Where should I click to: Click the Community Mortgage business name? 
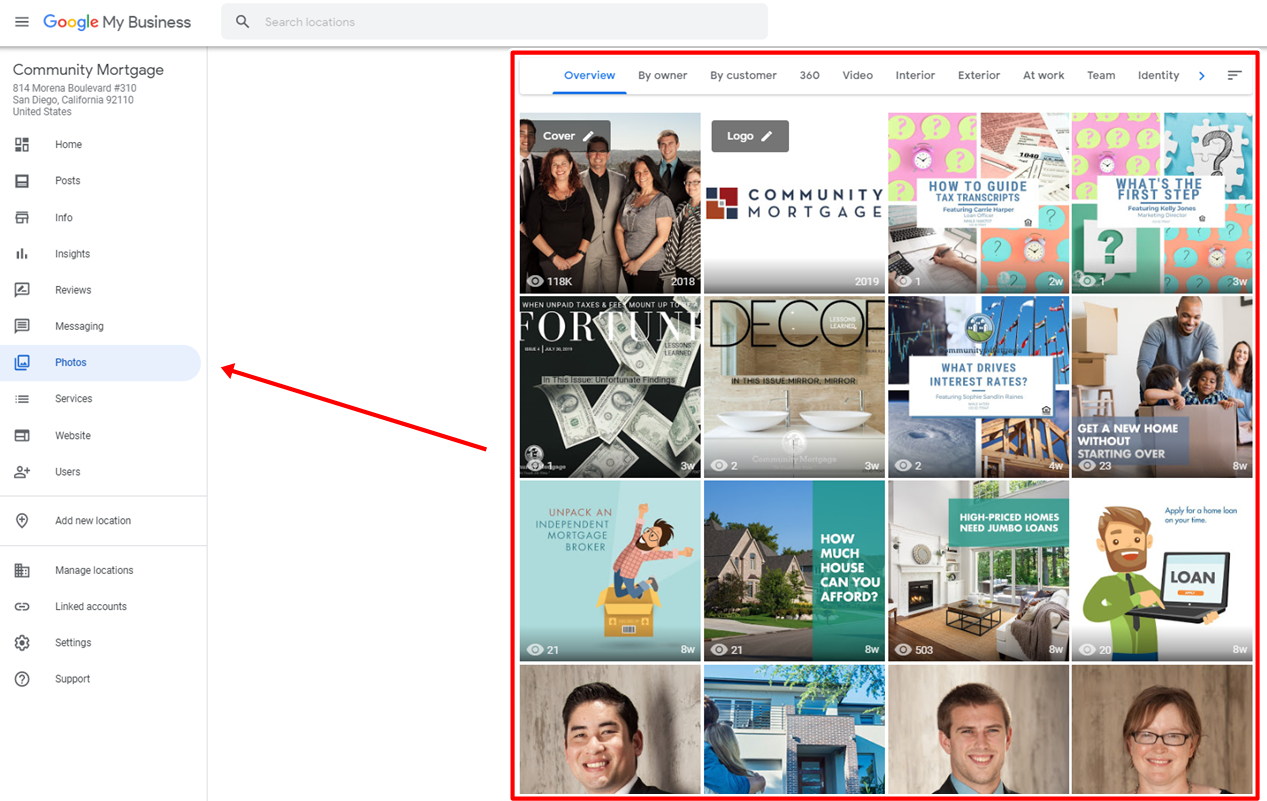88,70
